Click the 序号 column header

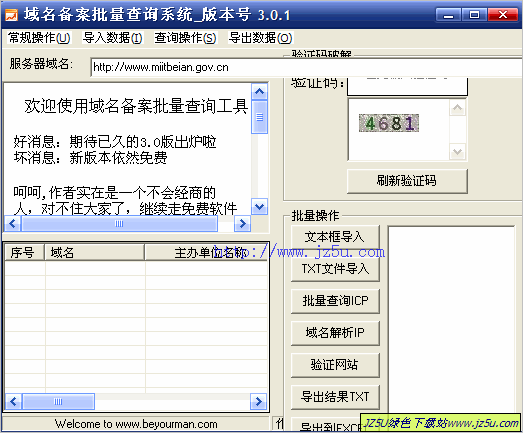24,252
